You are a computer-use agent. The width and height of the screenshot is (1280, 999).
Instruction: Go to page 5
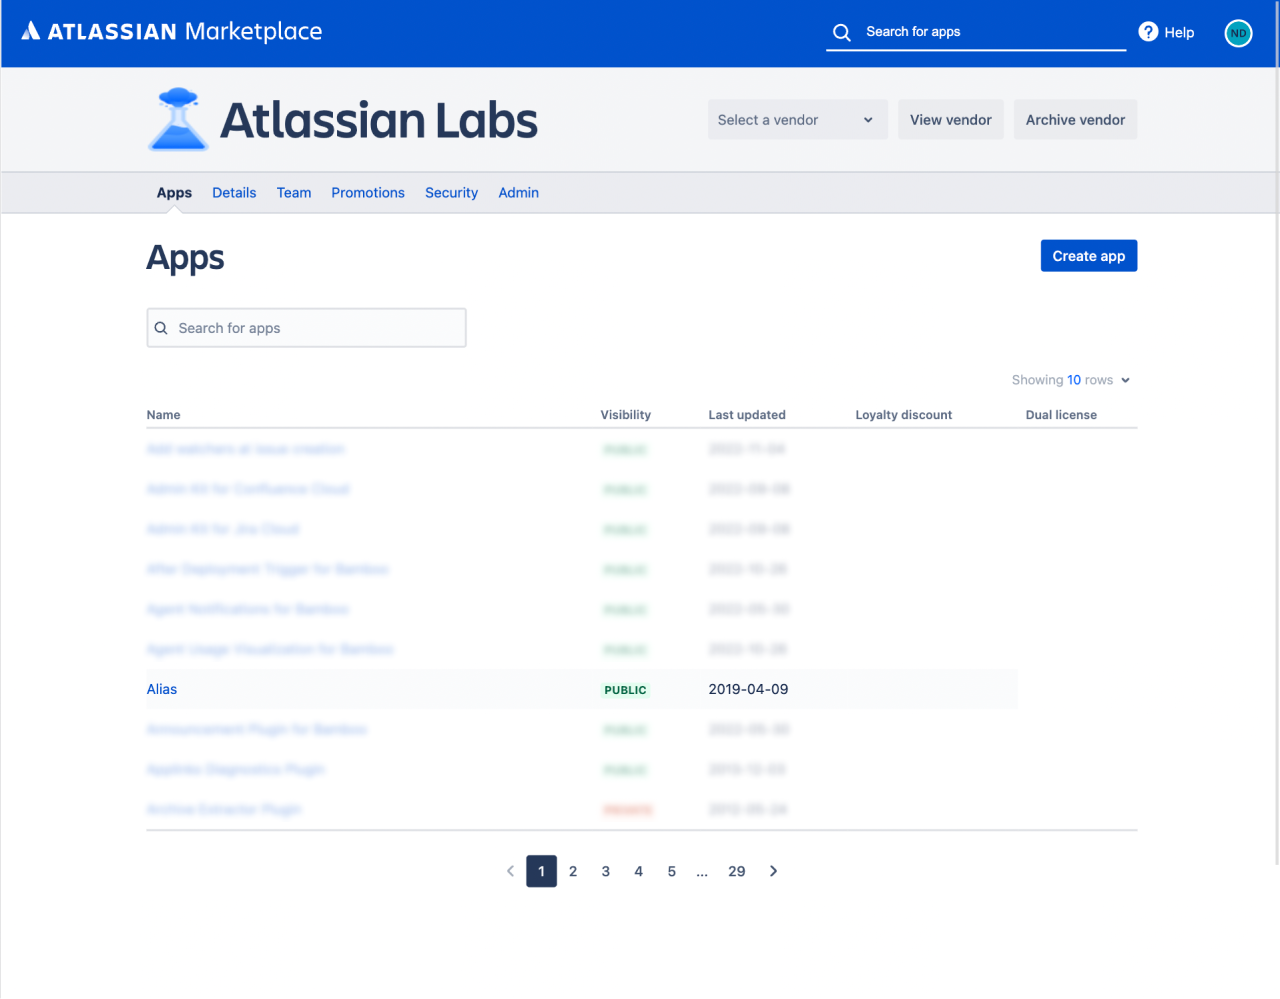671,871
